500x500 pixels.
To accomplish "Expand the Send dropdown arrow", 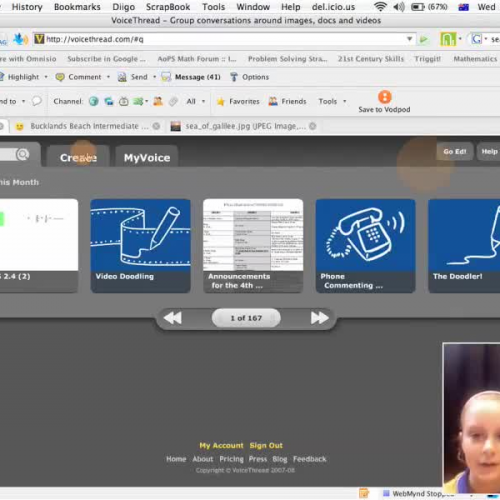I will [x=155, y=77].
